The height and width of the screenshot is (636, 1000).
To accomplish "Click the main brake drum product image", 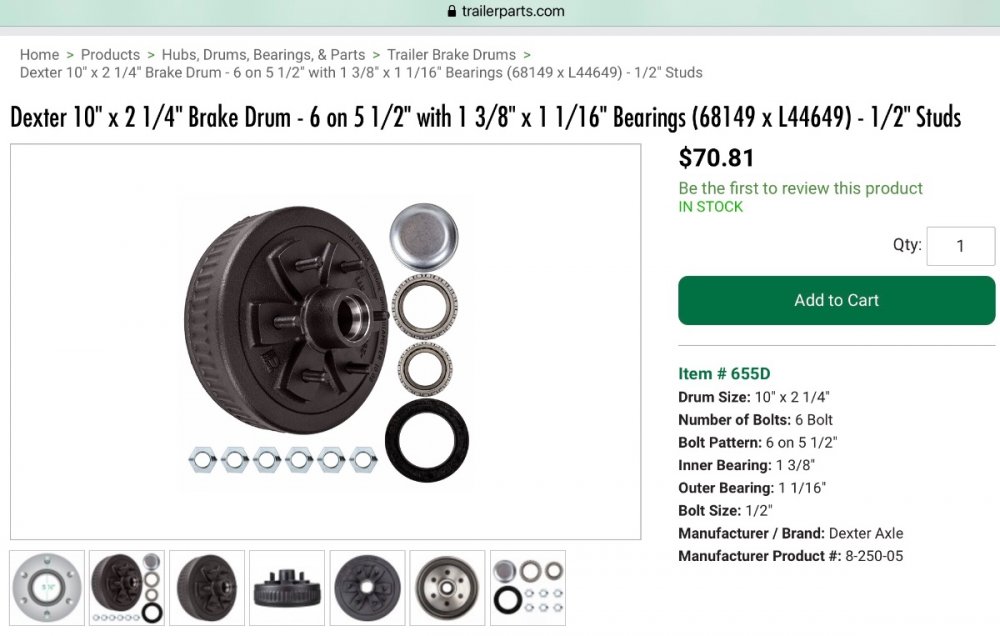I will click(x=325, y=341).
